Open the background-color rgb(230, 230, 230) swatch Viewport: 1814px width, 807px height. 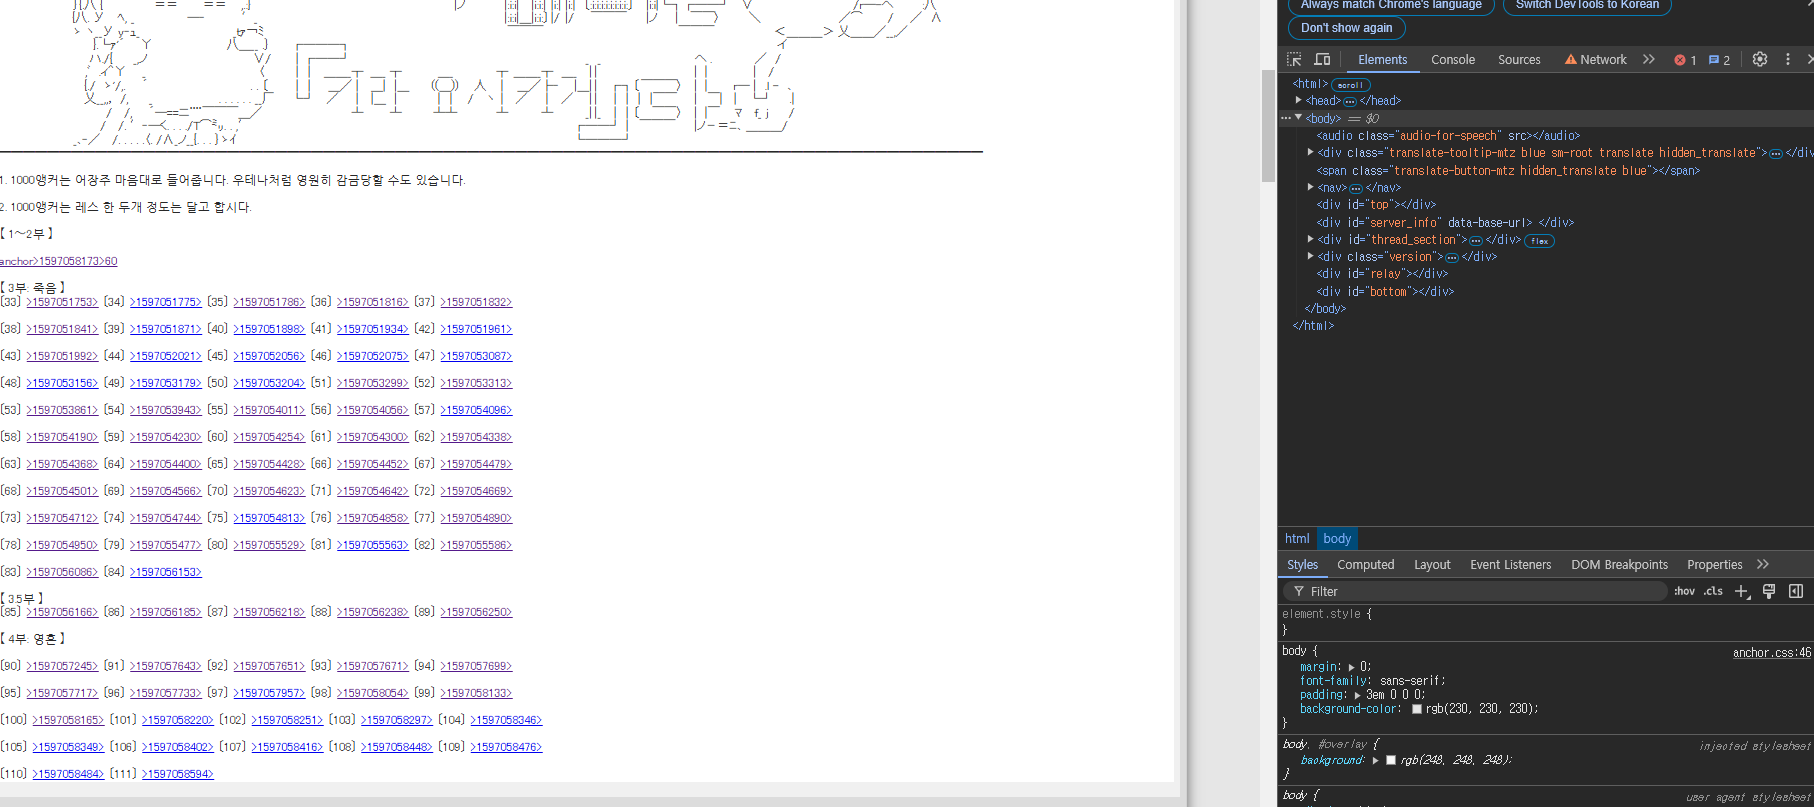[1416, 709]
